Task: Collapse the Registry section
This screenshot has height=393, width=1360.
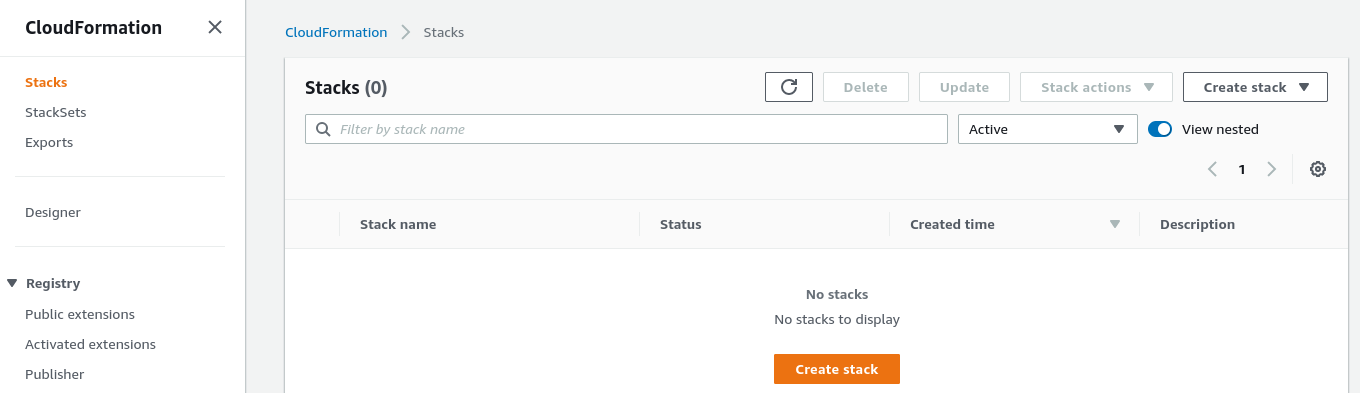Action: (12, 283)
